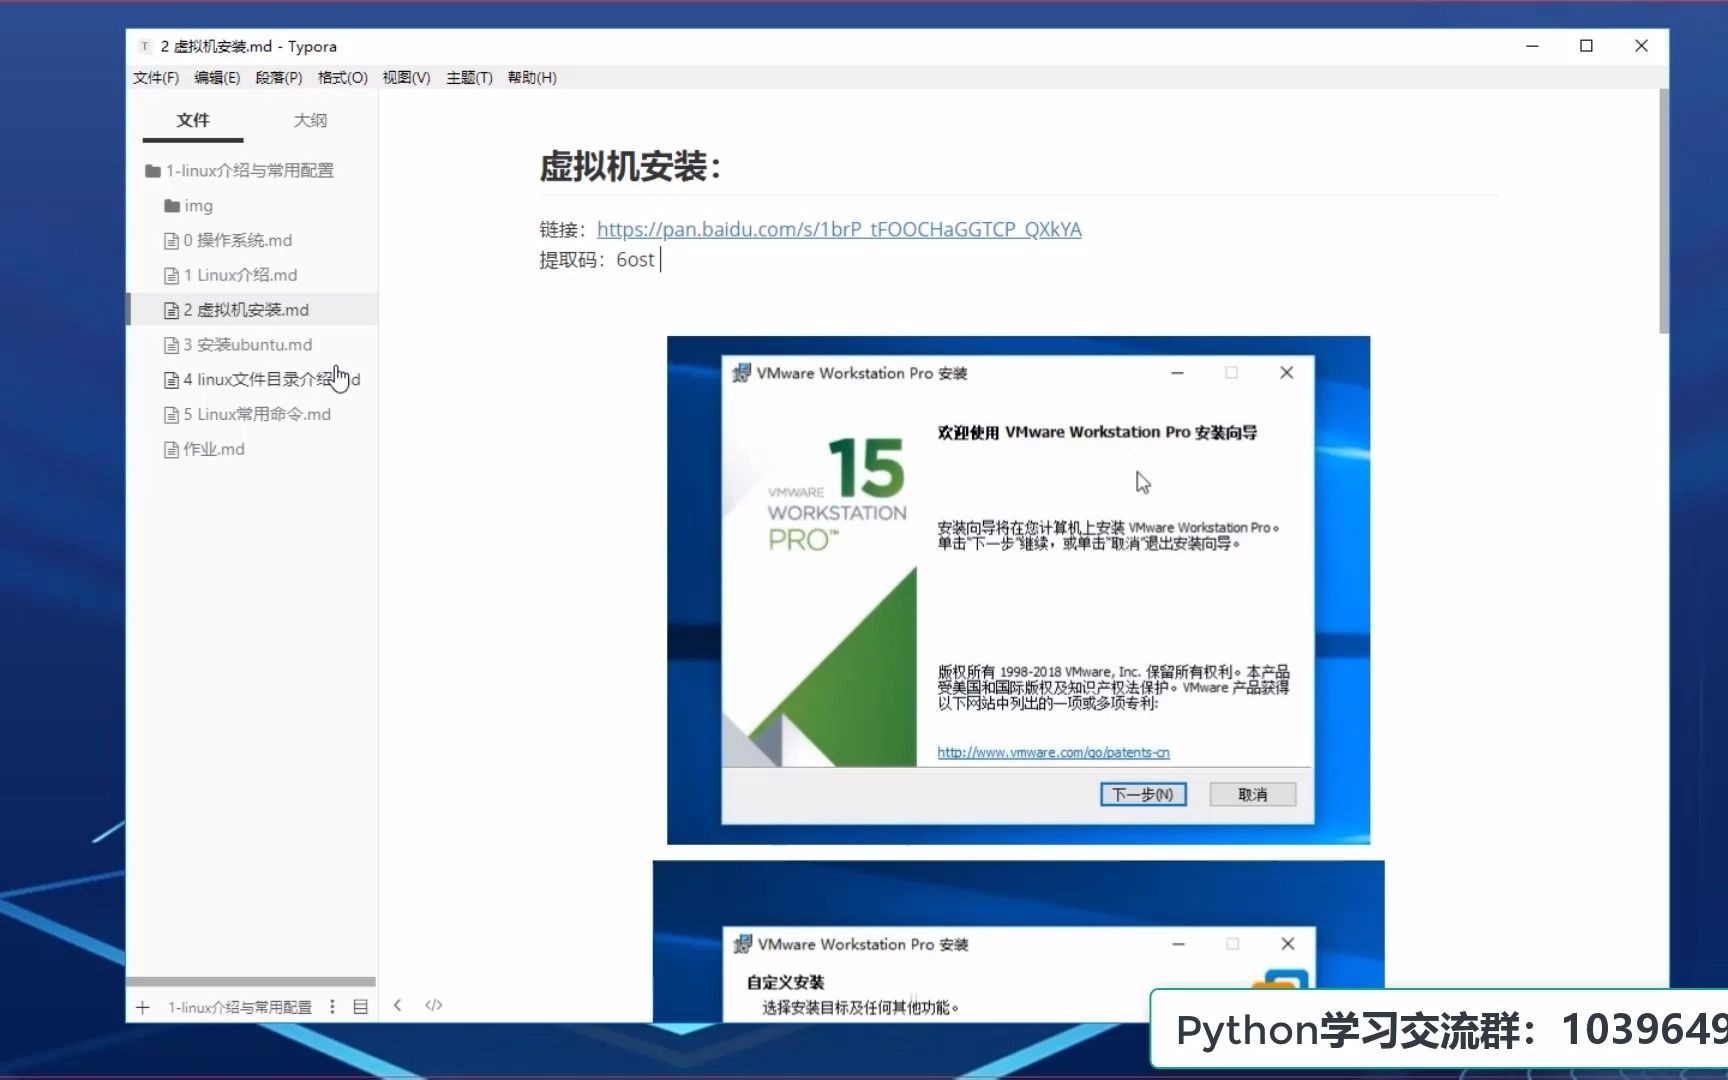Switch to the 大纲 sidebar tab

point(310,120)
